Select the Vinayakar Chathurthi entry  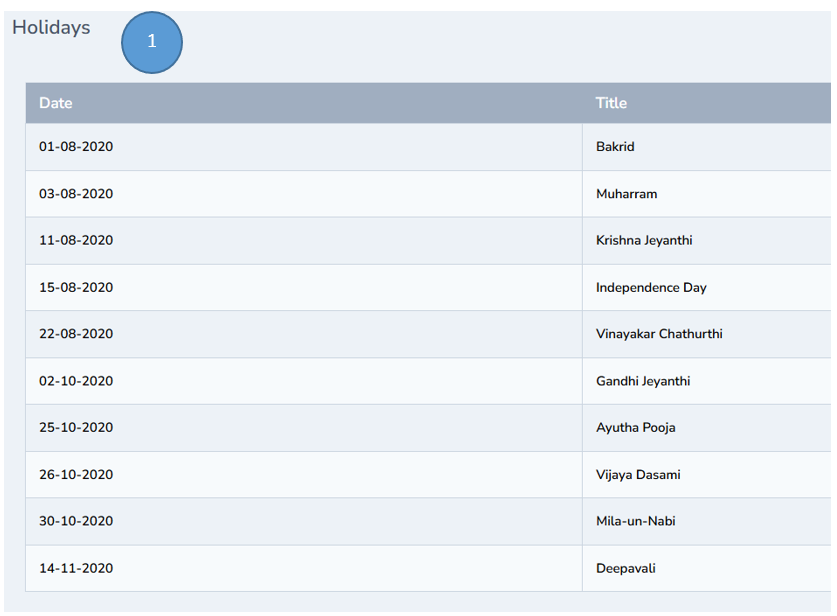pyautogui.click(x=300, y=334)
